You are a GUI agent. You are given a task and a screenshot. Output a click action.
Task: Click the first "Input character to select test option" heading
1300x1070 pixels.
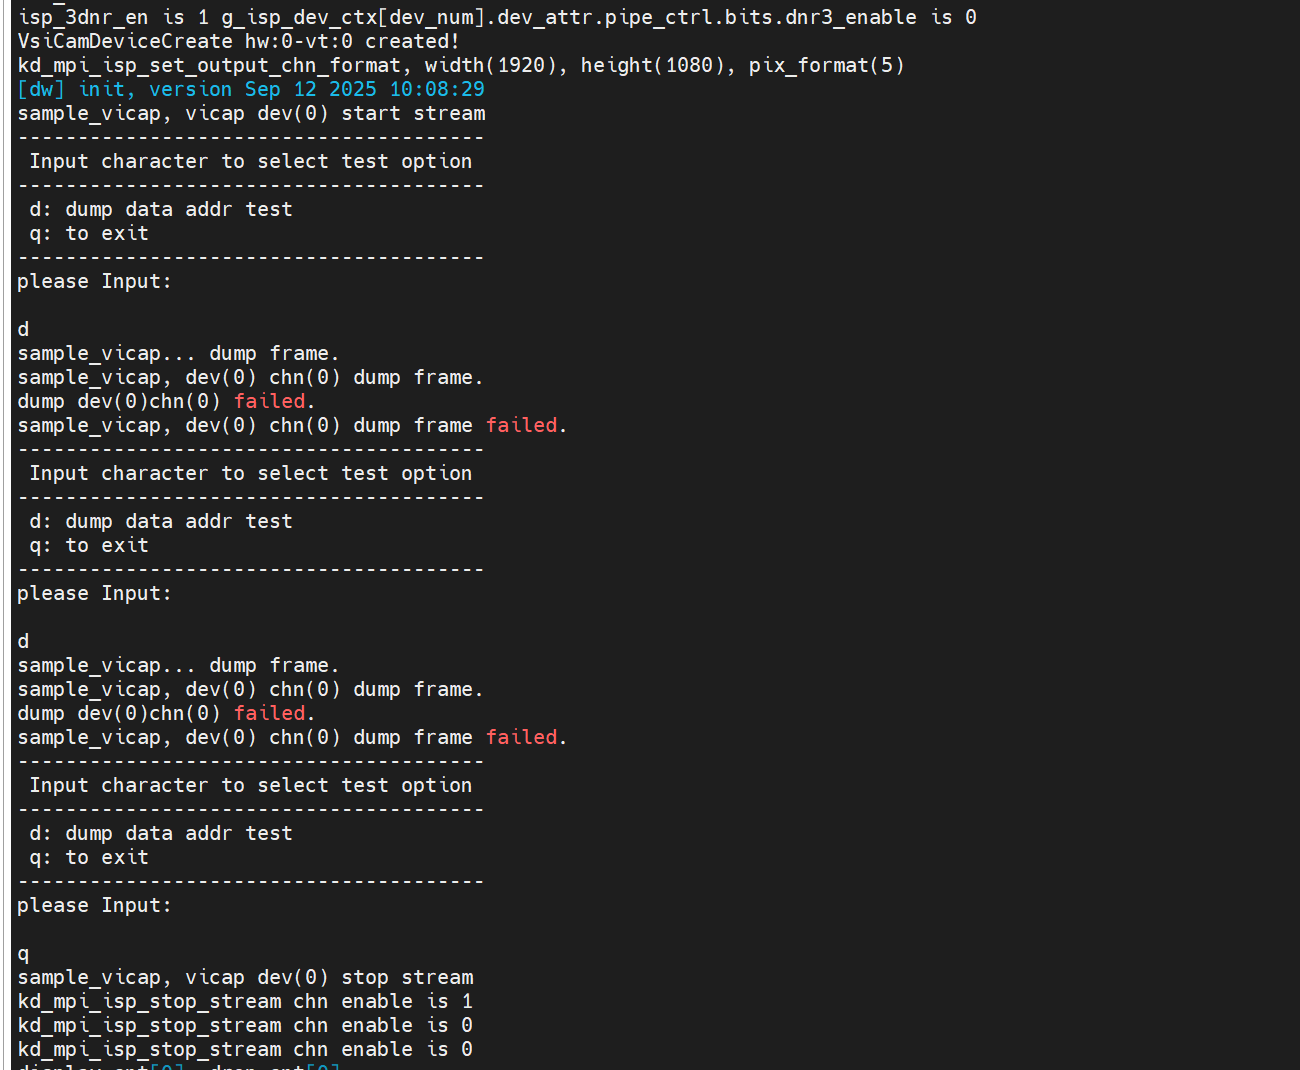pos(251,161)
